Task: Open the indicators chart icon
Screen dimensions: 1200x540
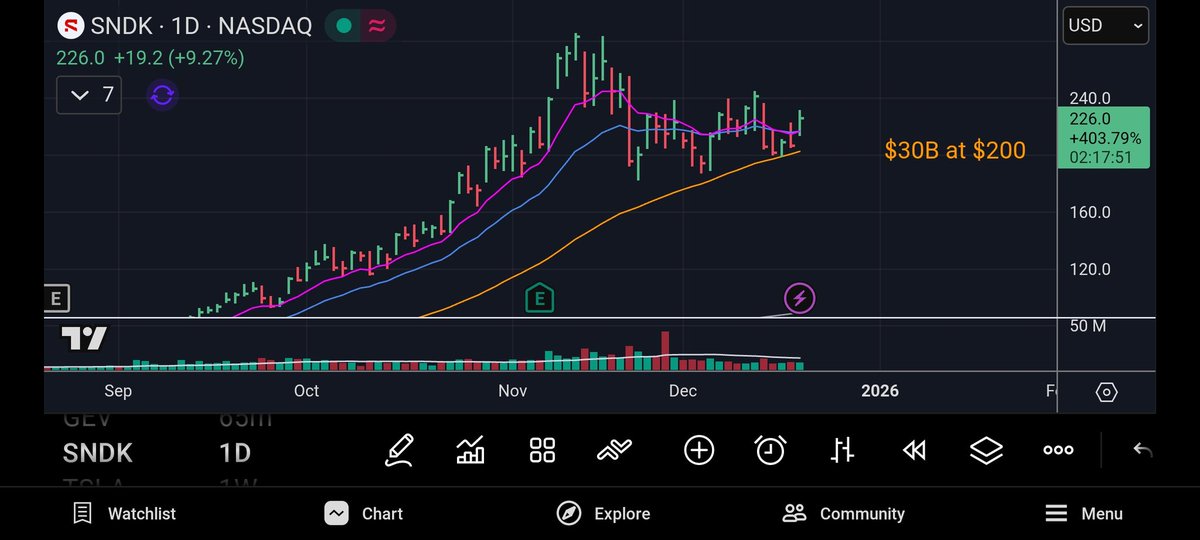Action: click(470, 451)
